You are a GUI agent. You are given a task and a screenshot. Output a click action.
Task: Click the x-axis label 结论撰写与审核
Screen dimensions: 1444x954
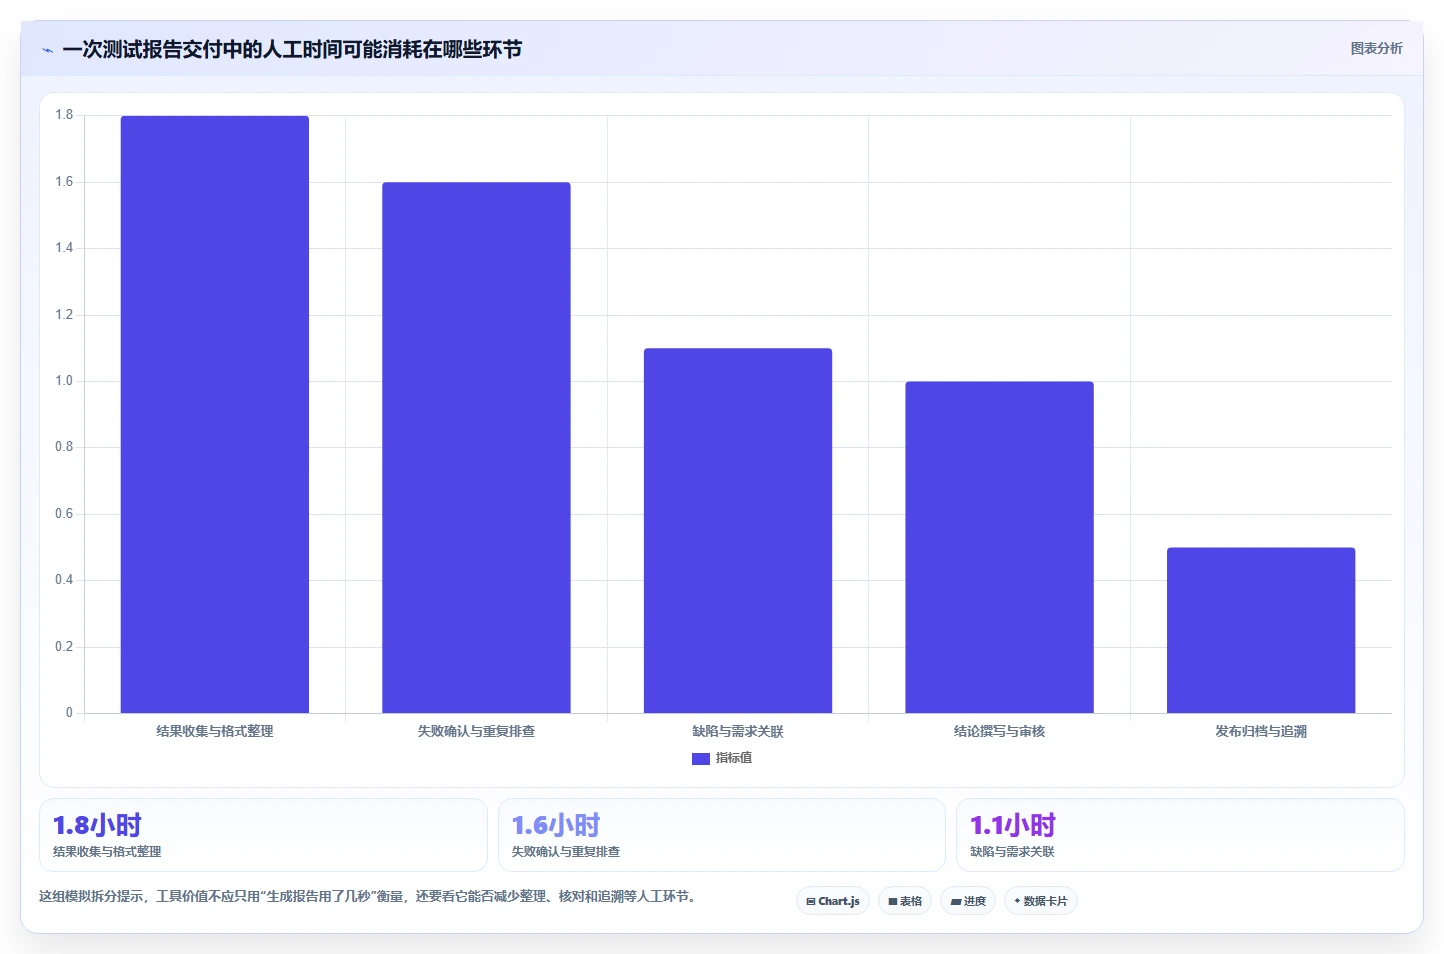coord(999,731)
